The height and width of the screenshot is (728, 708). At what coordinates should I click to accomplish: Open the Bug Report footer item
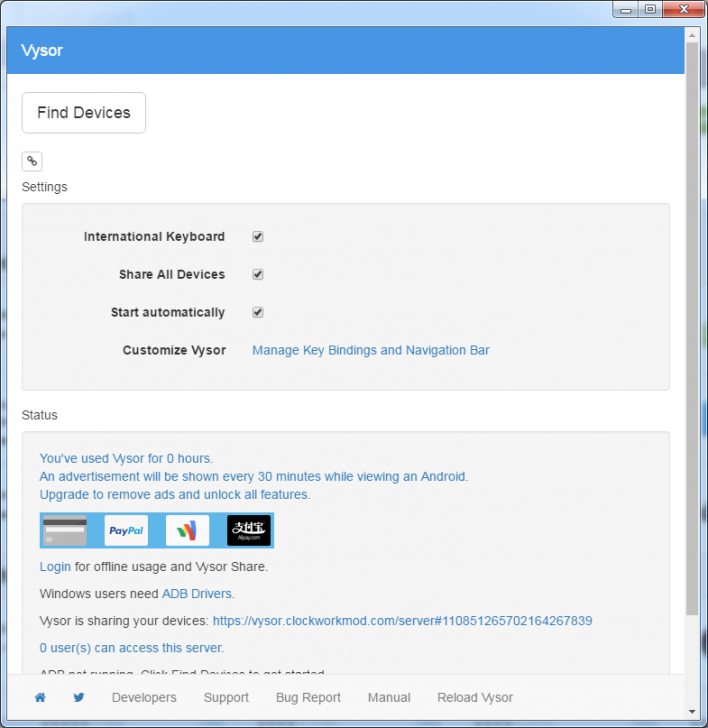pyautogui.click(x=308, y=697)
